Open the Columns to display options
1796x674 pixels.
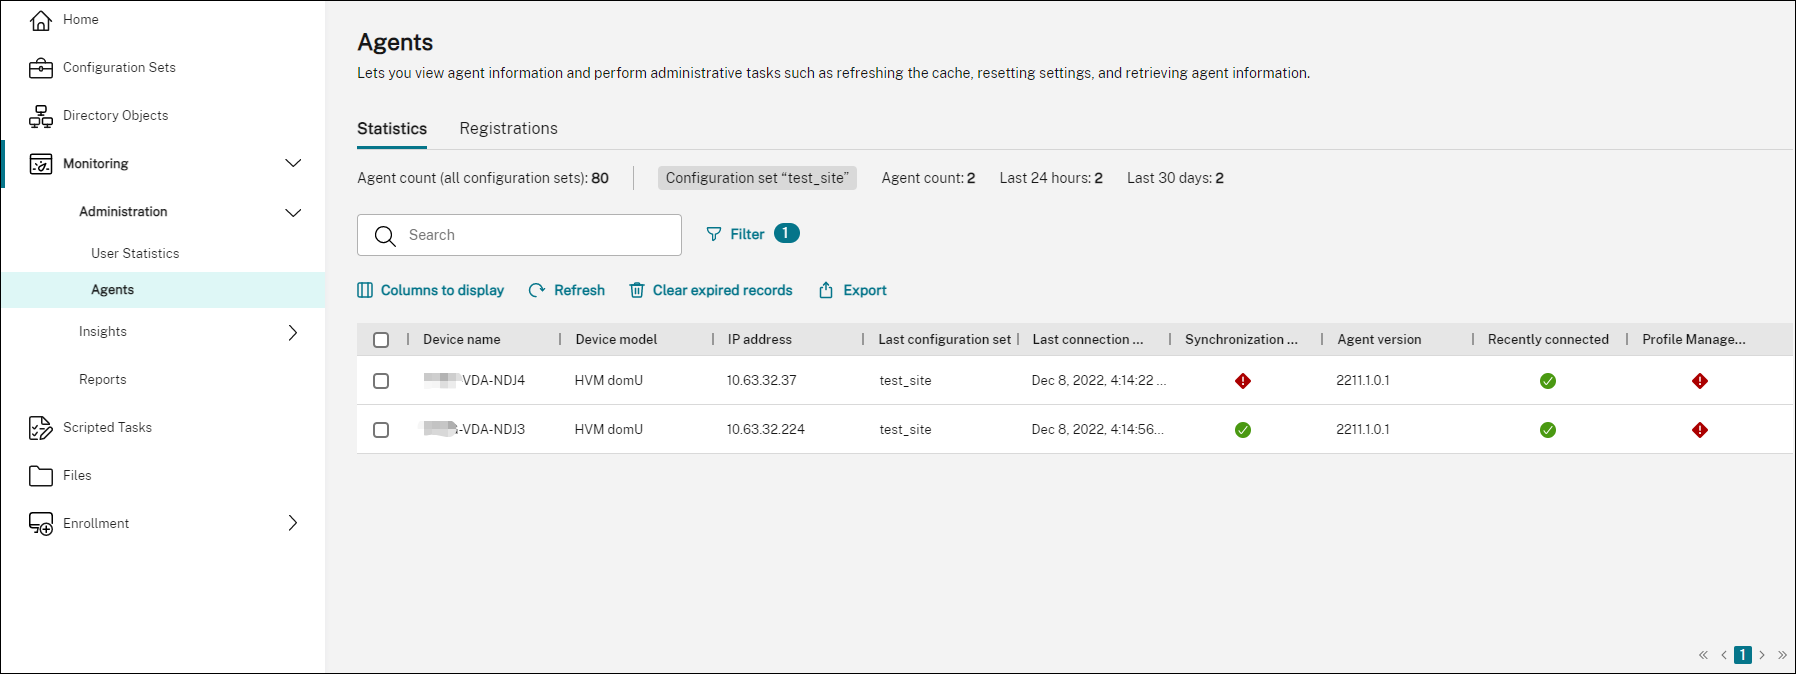point(431,290)
